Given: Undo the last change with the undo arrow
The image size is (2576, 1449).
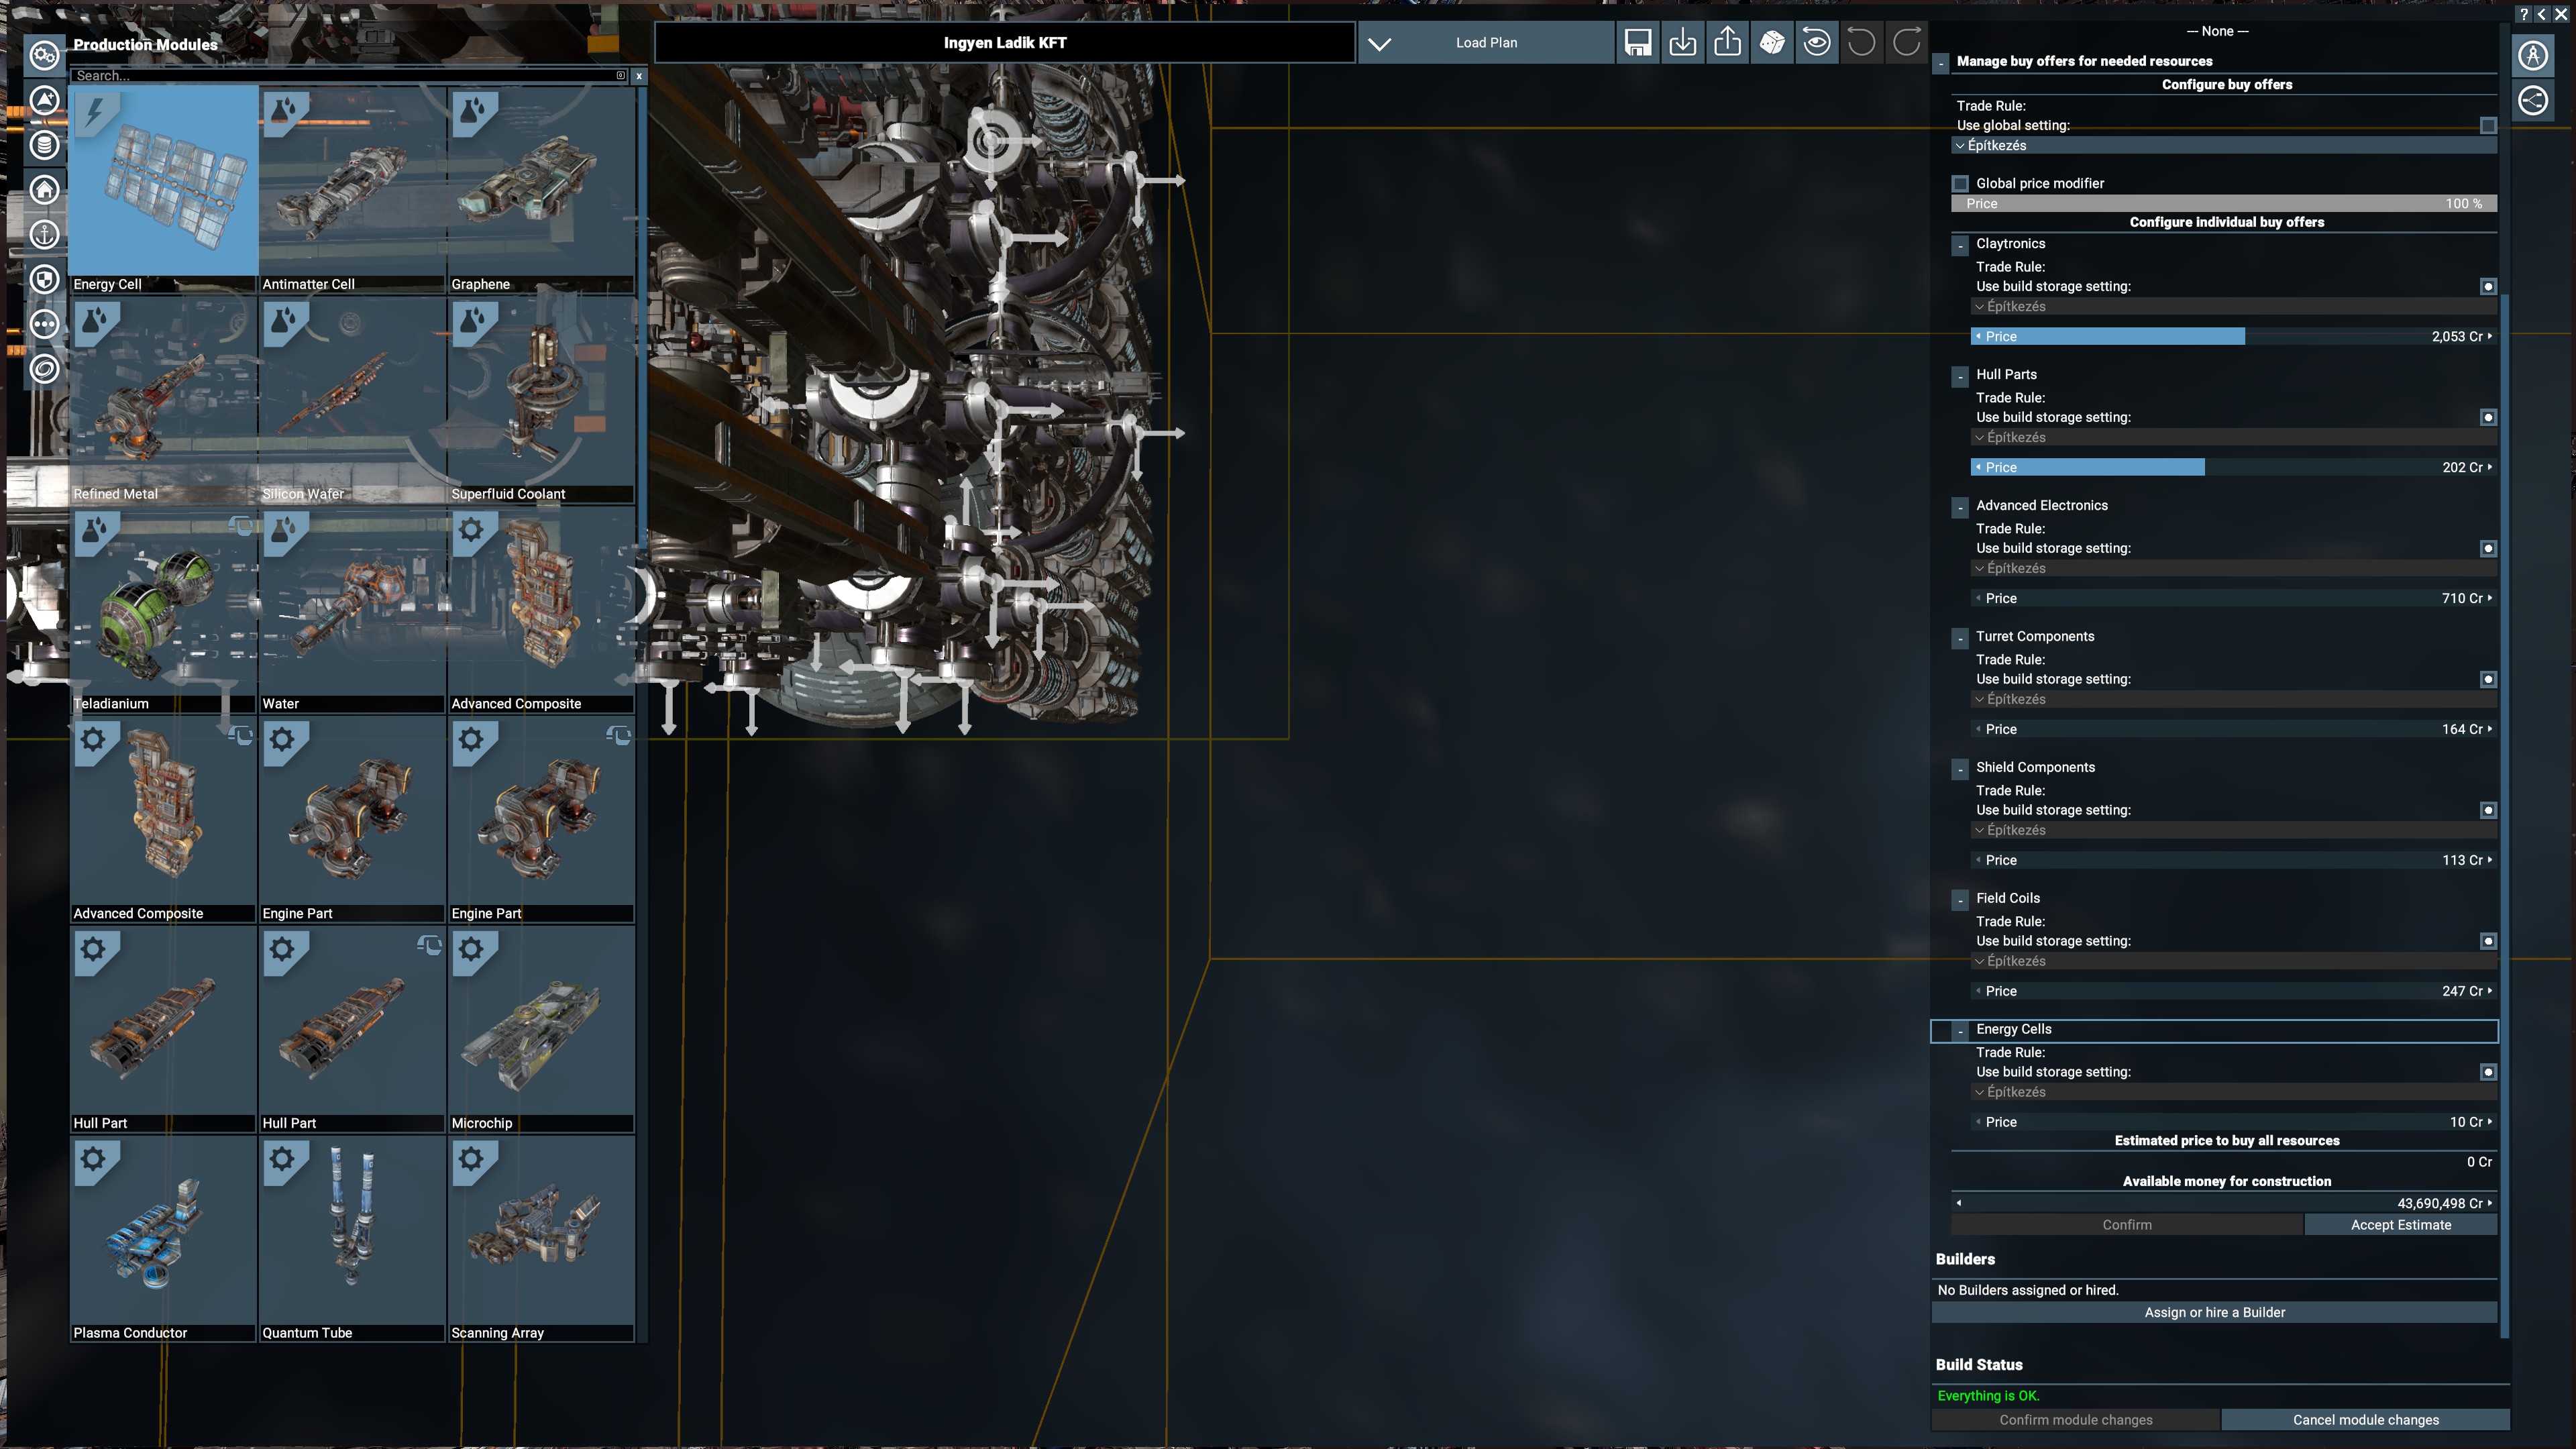Looking at the screenshot, I should (x=1861, y=43).
